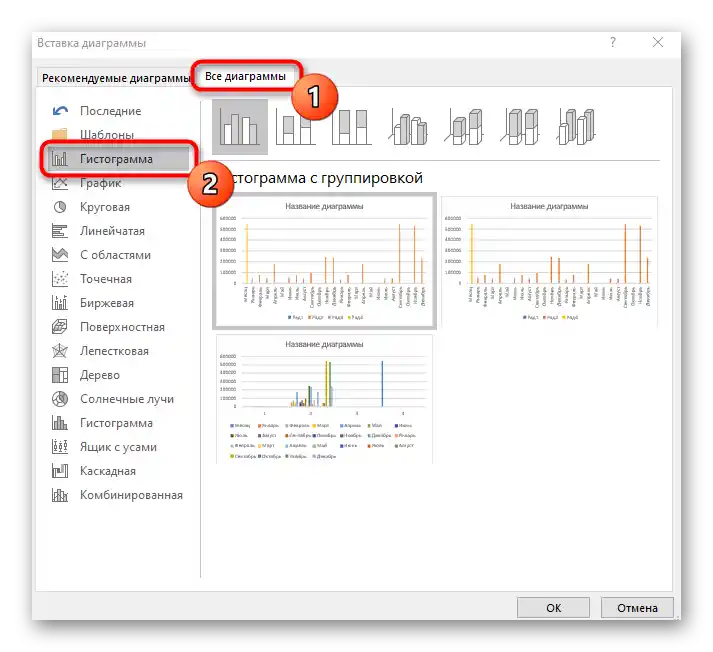Select the highlighted first chart preview thumbnail
The width and height of the screenshot is (713, 652).
(324, 261)
